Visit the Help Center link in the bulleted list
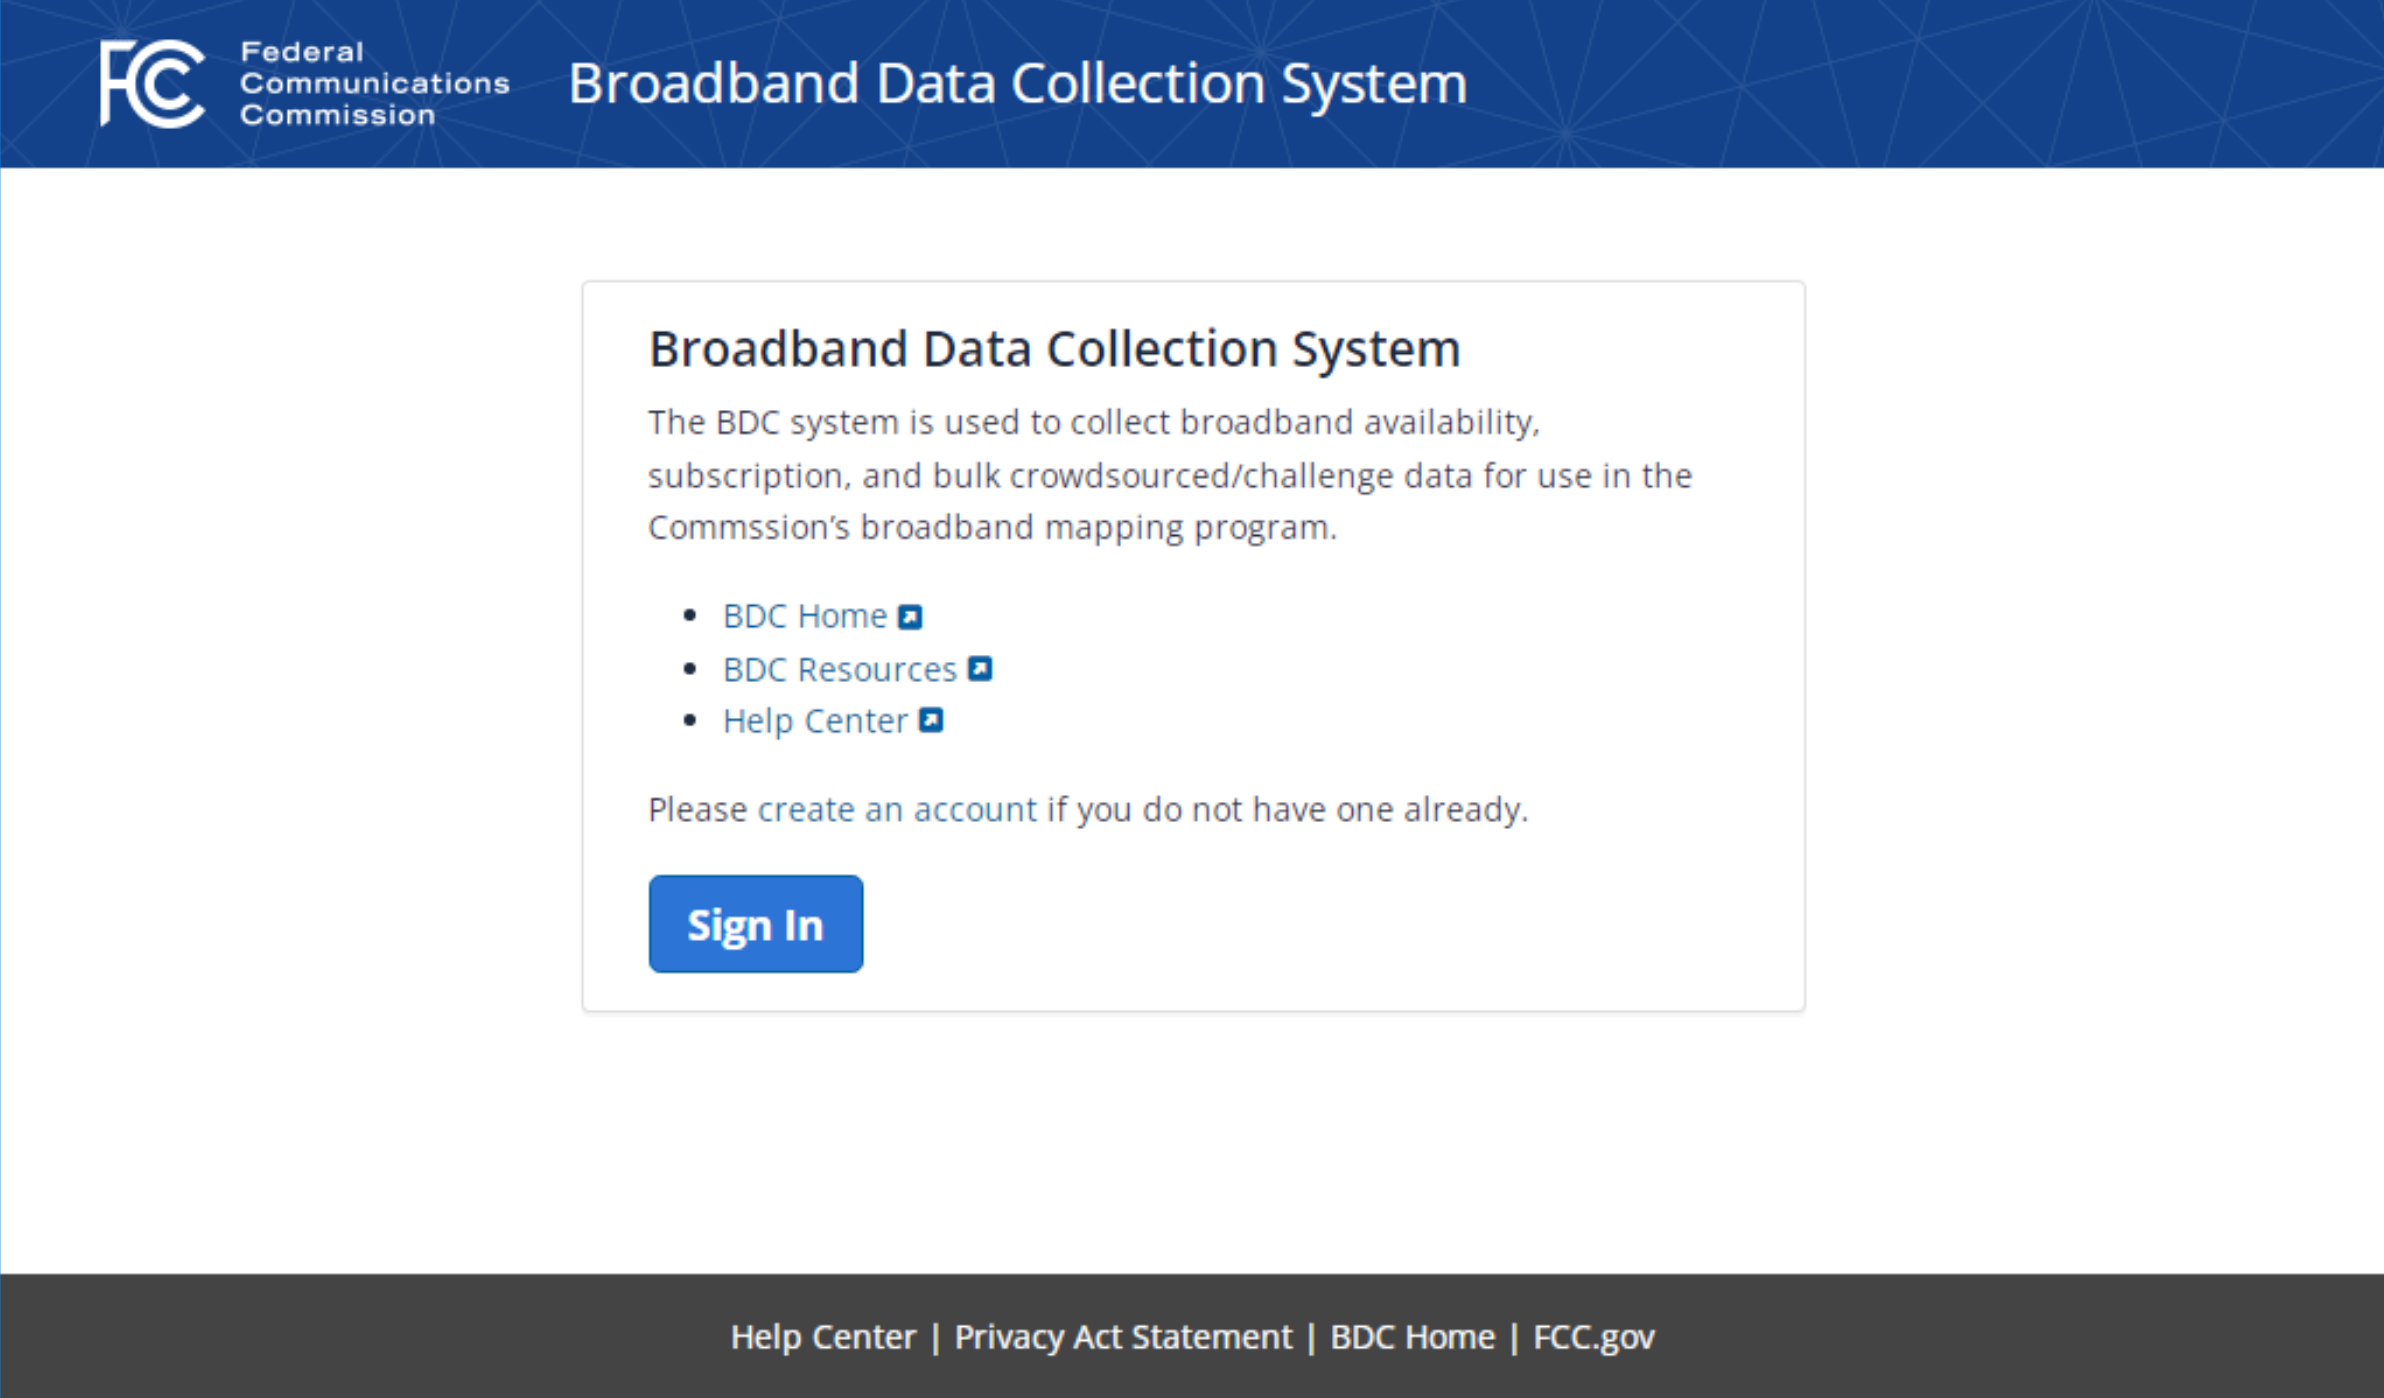Viewport: 2384px width, 1398px height. [814, 722]
